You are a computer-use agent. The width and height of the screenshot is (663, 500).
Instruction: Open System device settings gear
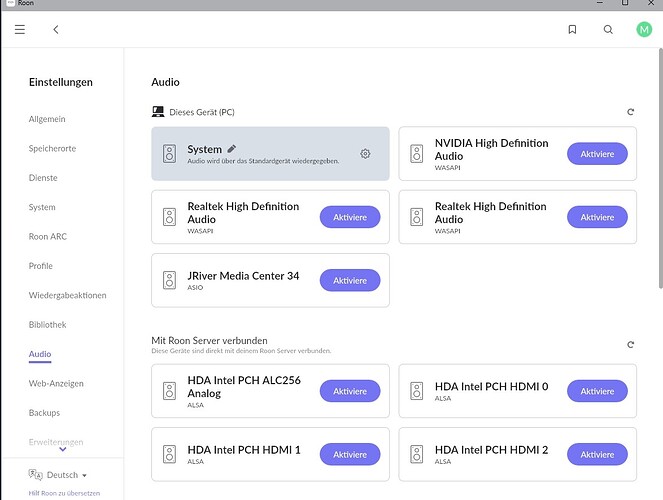[x=365, y=154]
